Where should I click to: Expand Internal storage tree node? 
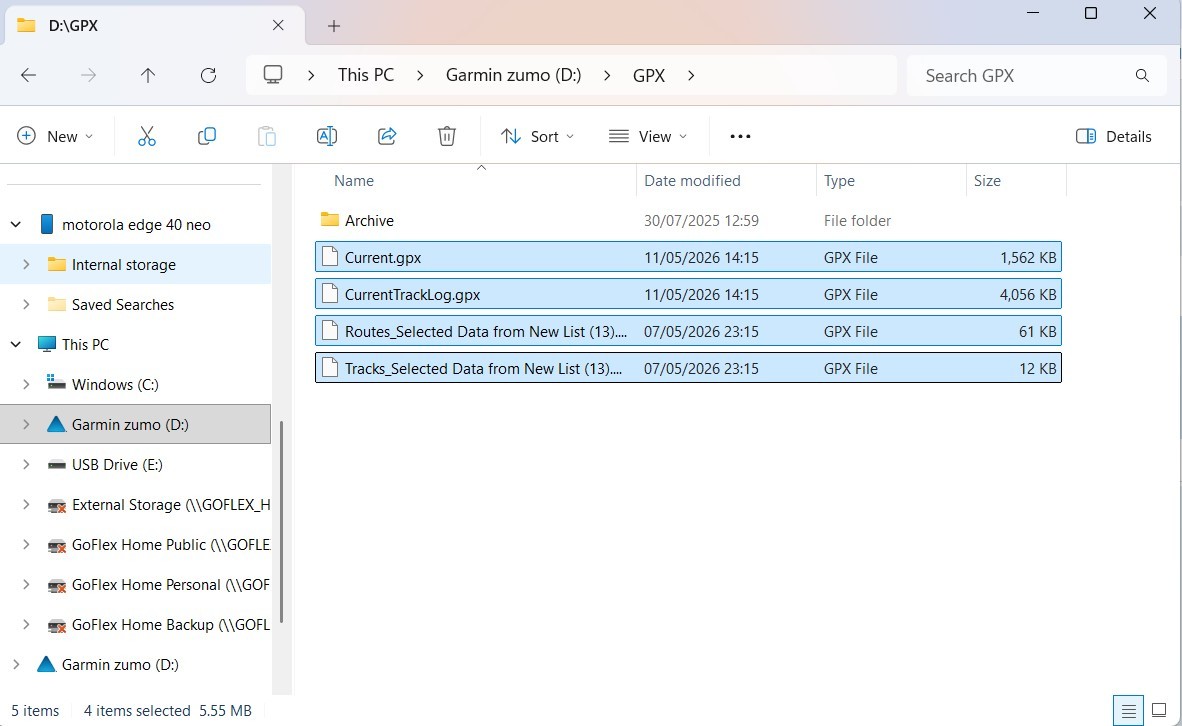[26, 265]
